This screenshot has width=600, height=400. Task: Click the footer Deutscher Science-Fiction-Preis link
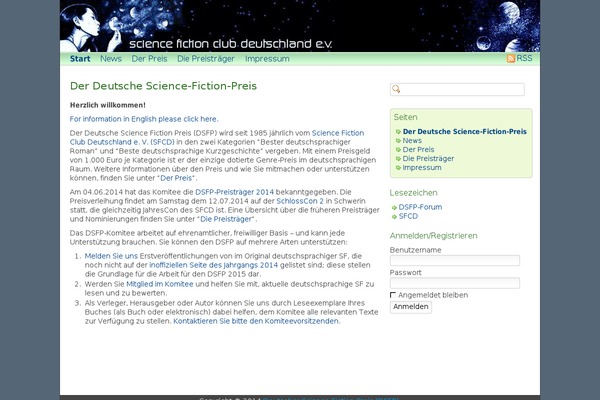[331, 398]
